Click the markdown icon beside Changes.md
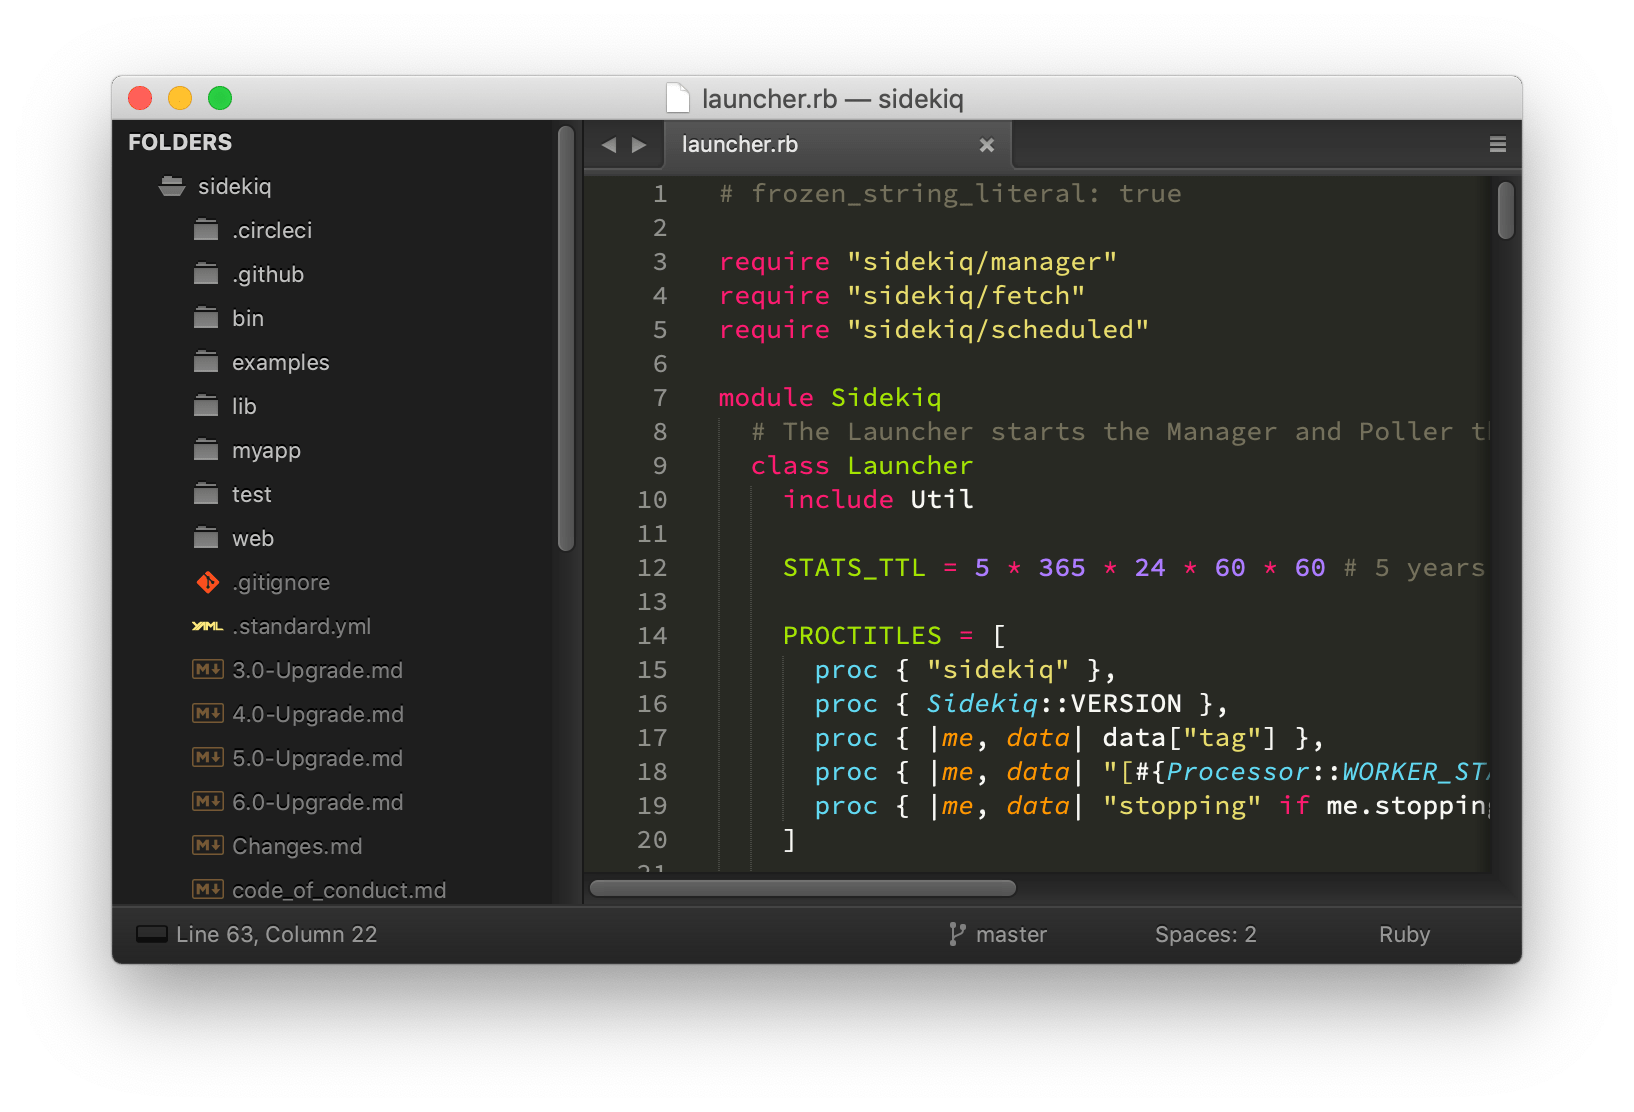The width and height of the screenshot is (1634, 1112). tap(207, 846)
